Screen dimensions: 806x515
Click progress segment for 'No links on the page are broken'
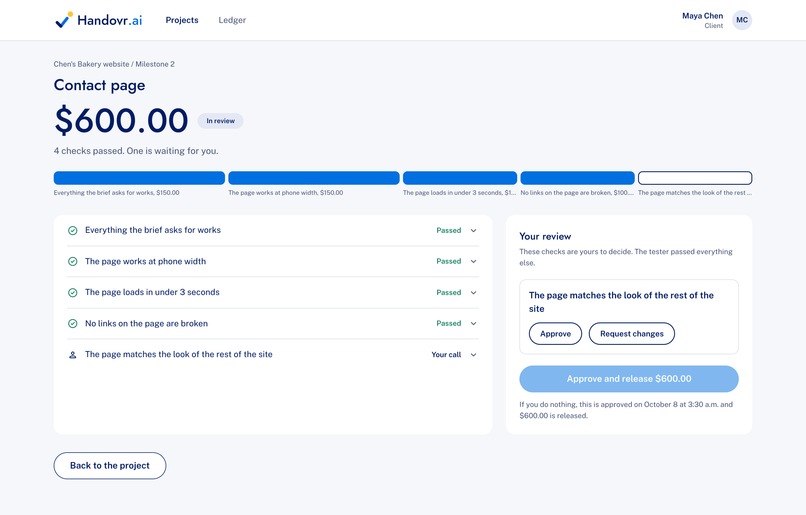(x=577, y=178)
